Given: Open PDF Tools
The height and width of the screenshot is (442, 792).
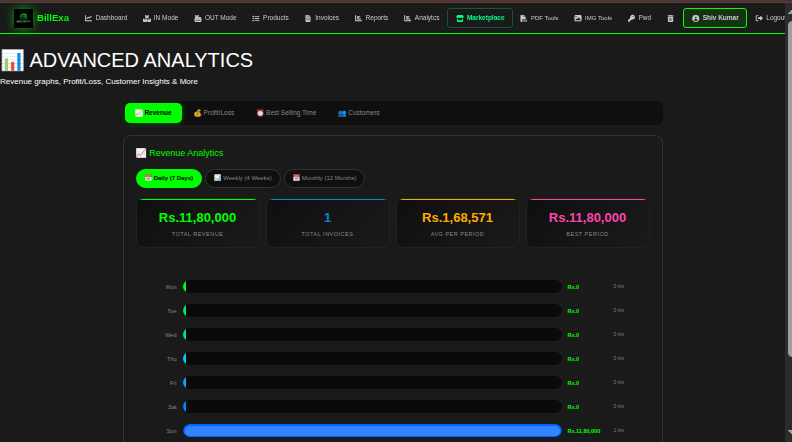Looking at the screenshot, I should pyautogui.click(x=539, y=18).
